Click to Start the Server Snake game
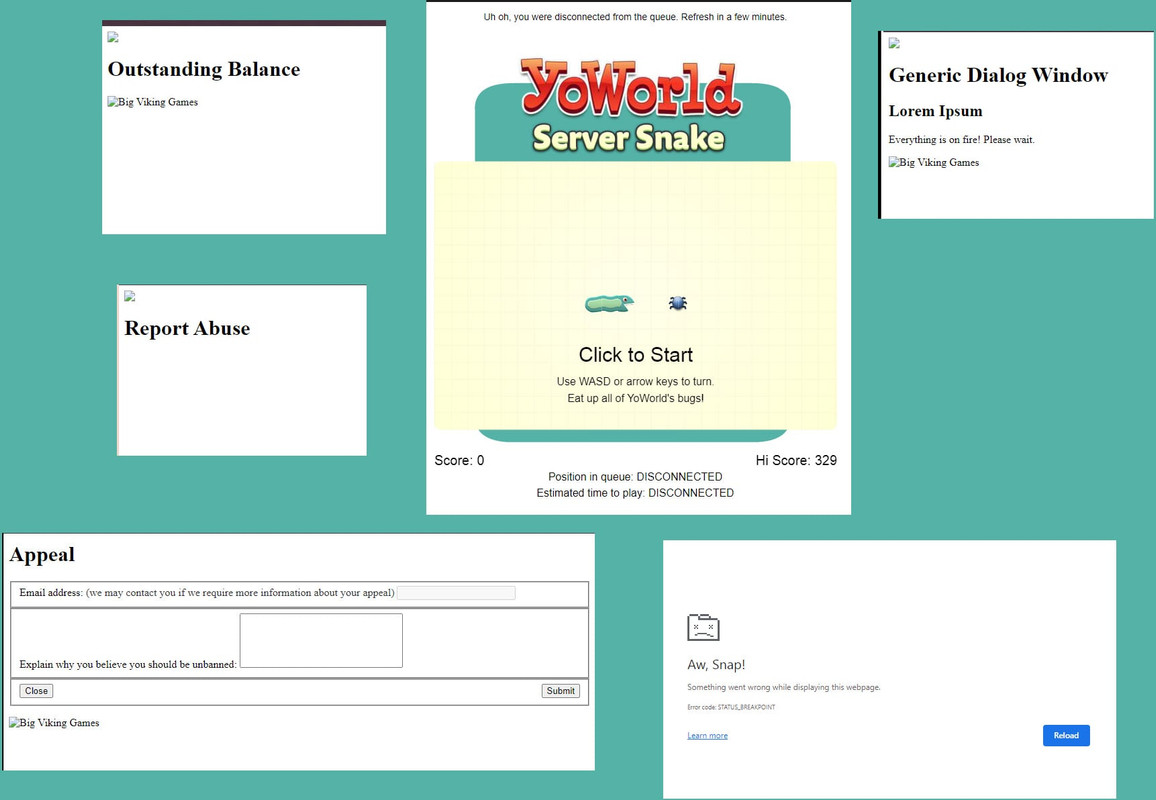The image size is (1156, 800). 636,355
